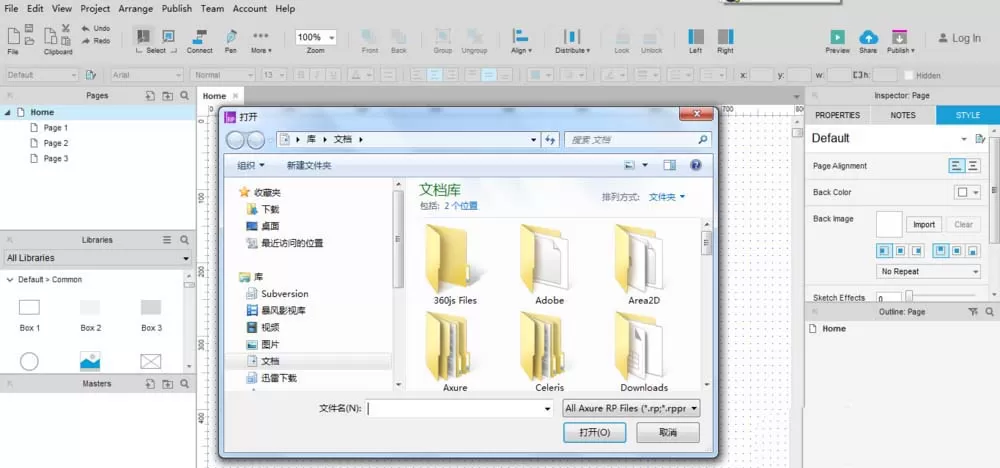Open the 文件名 combo box arrow
Screen dimensions: 1000x468
pos(547,409)
